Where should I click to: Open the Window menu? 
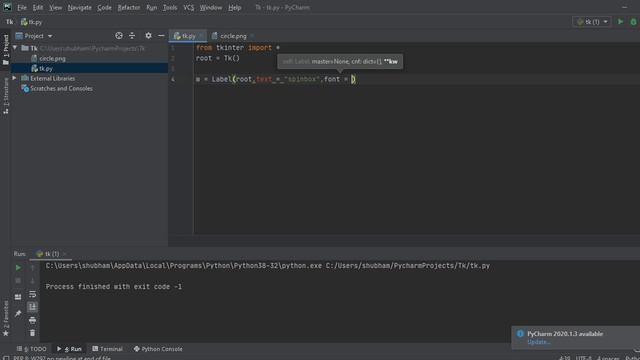click(x=211, y=7)
